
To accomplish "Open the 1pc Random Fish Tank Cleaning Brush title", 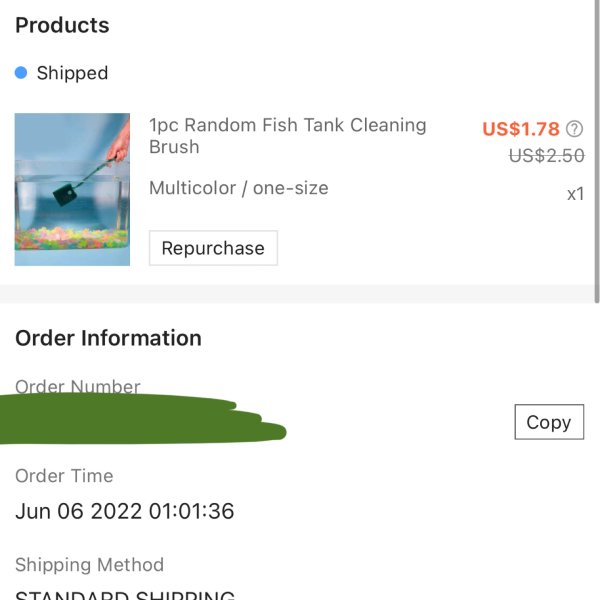I will (x=287, y=136).
